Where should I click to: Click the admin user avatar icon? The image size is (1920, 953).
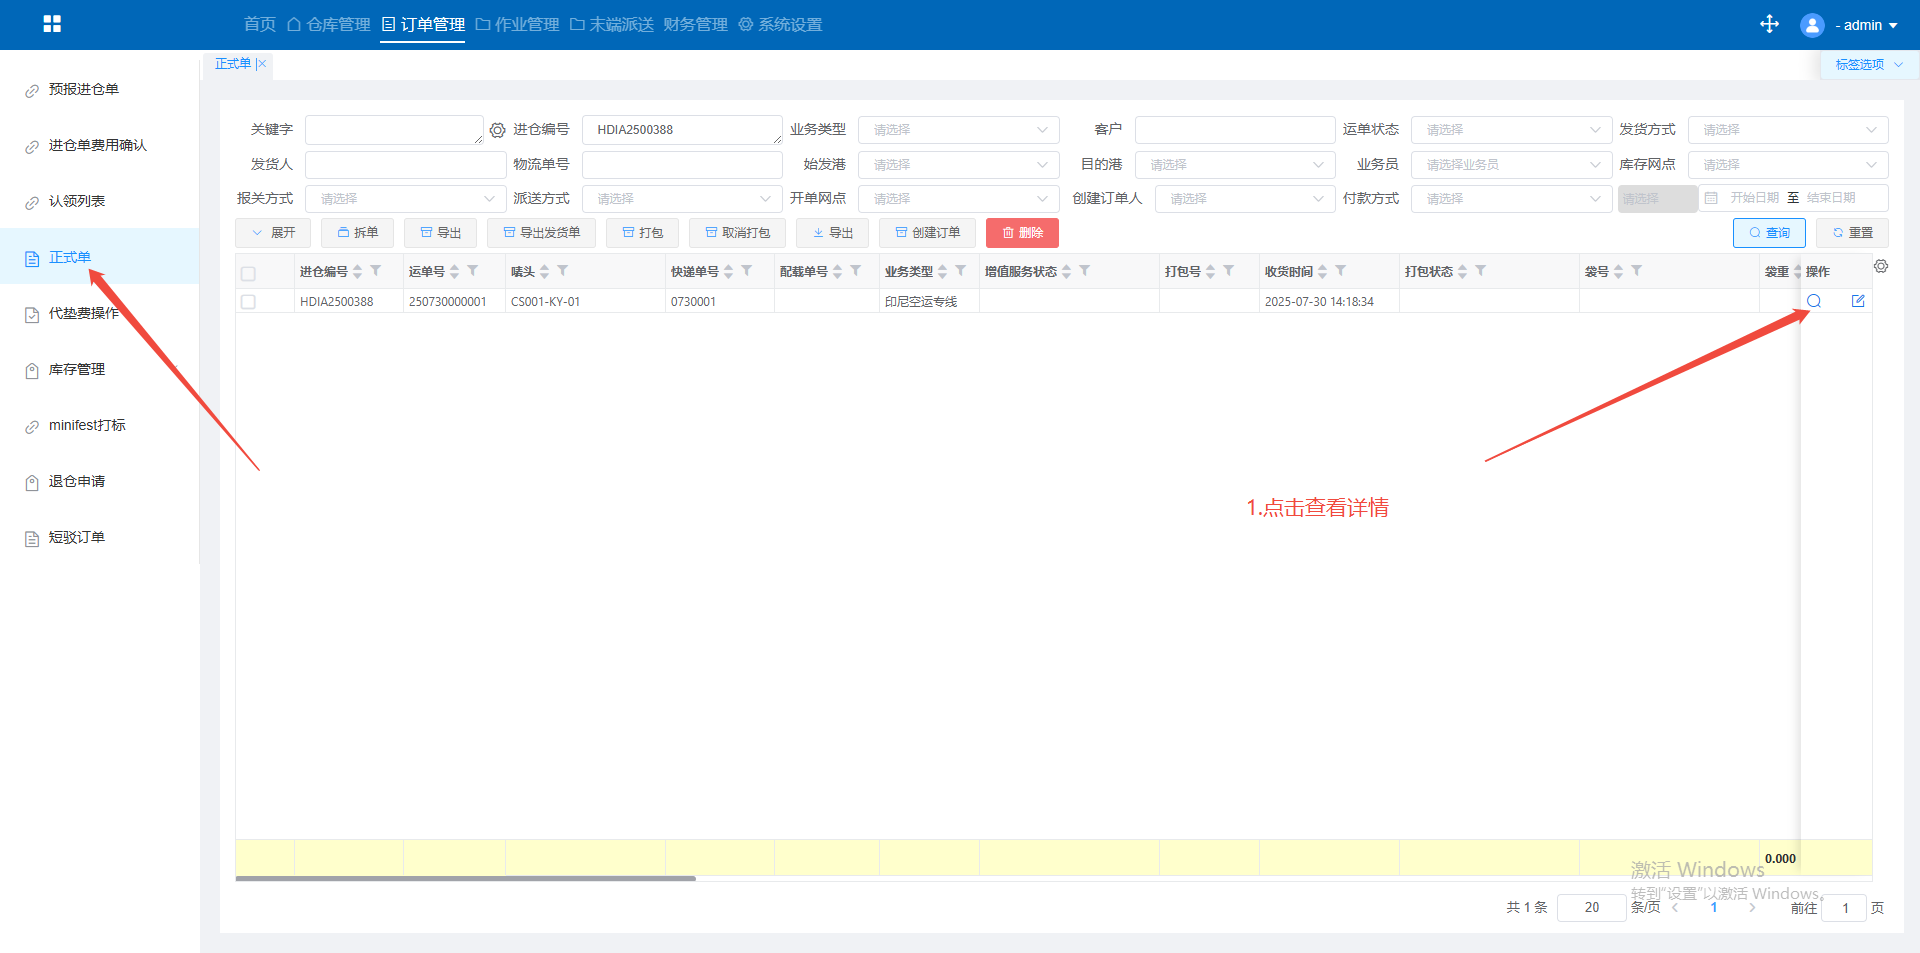coord(1812,25)
